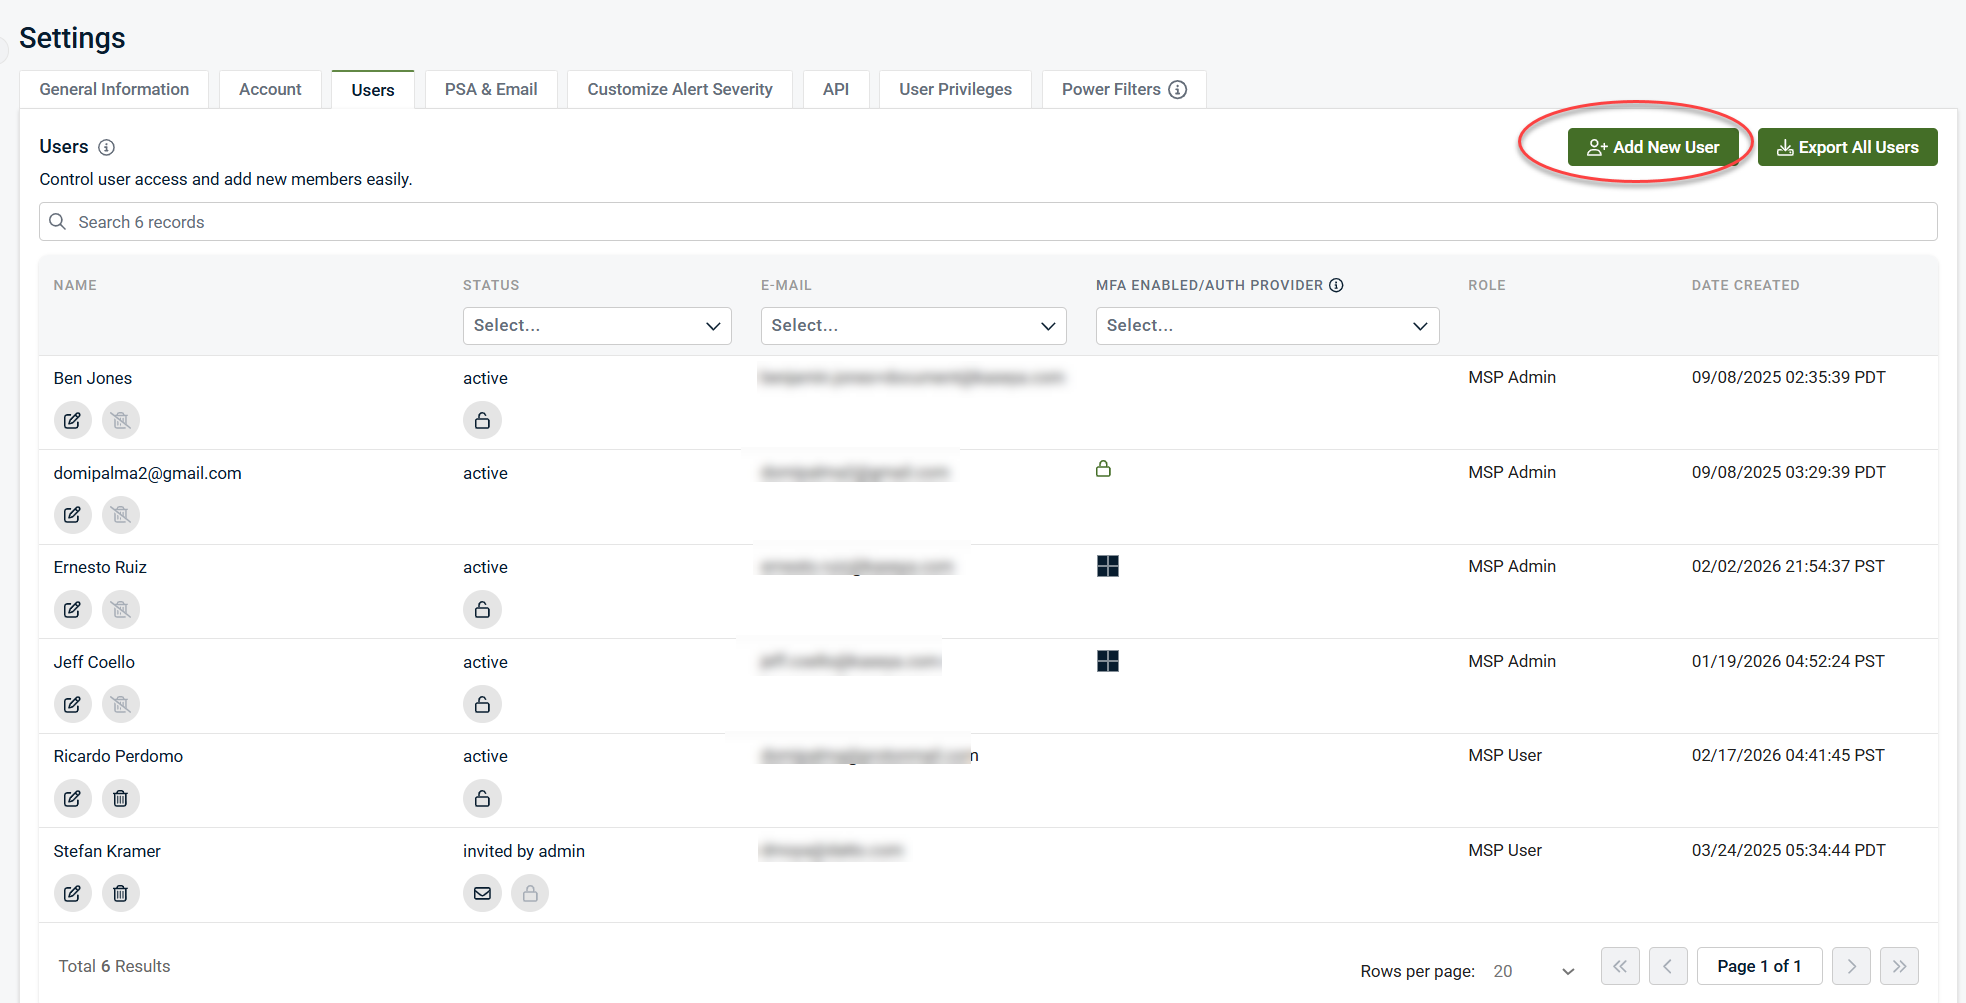Resend invitation email to Stefan Kramer
The image size is (1966, 1003).
click(482, 893)
